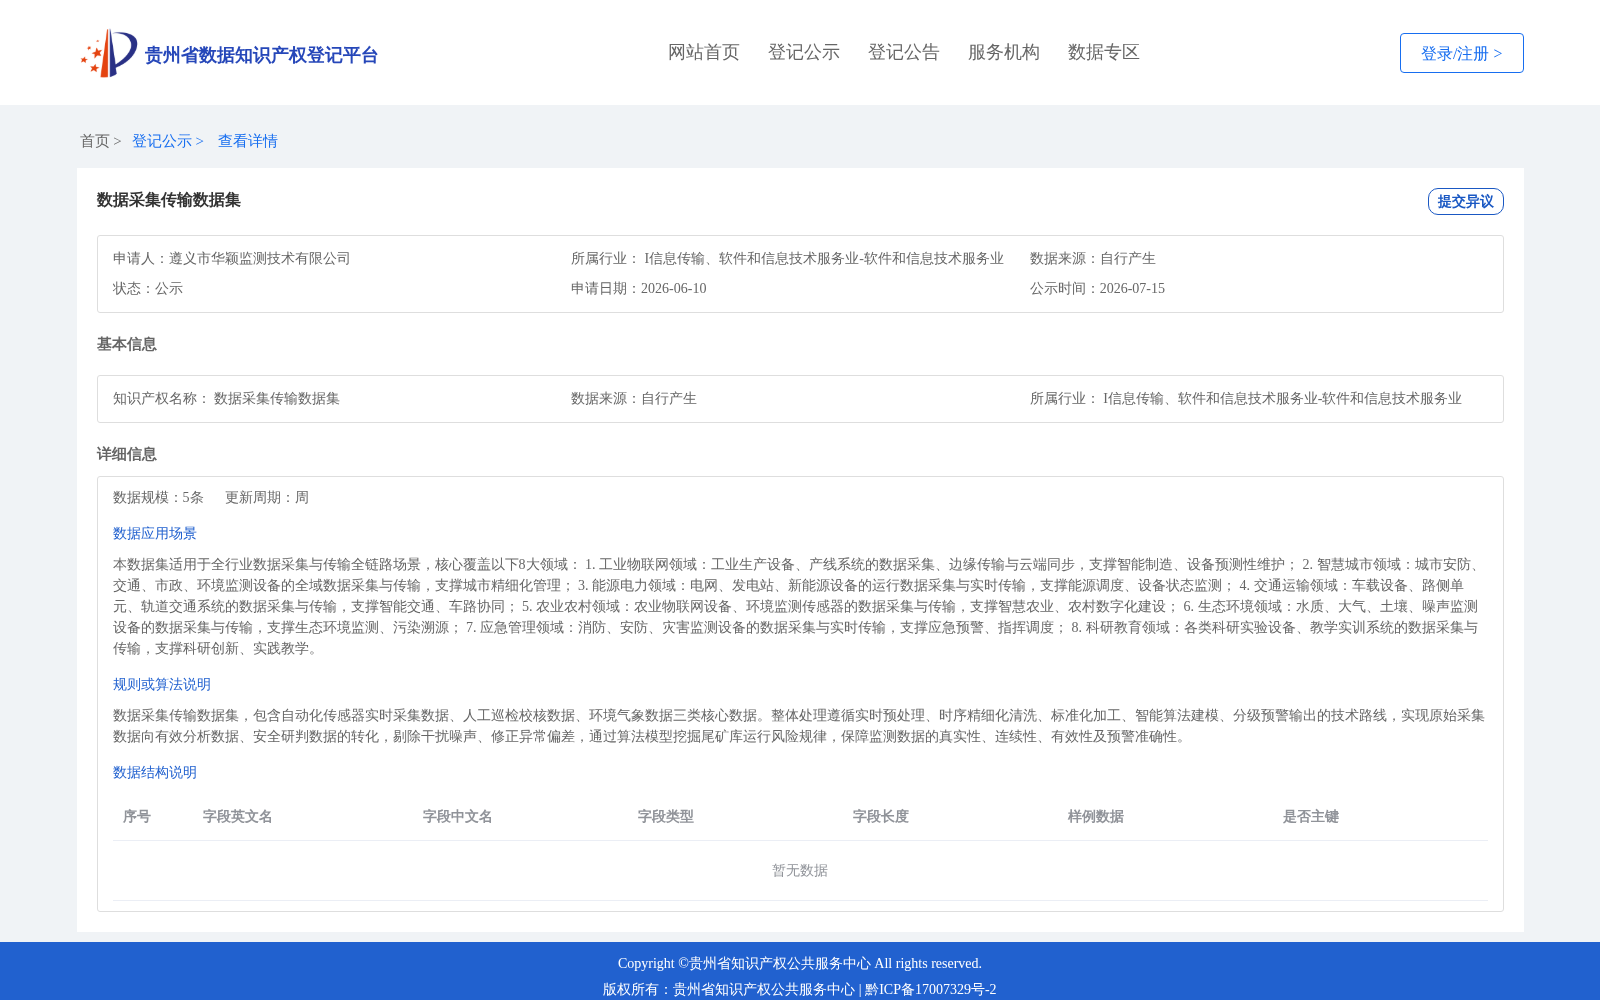The image size is (1600, 1000).
Task: Click the 序号 column header
Action: click(137, 816)
